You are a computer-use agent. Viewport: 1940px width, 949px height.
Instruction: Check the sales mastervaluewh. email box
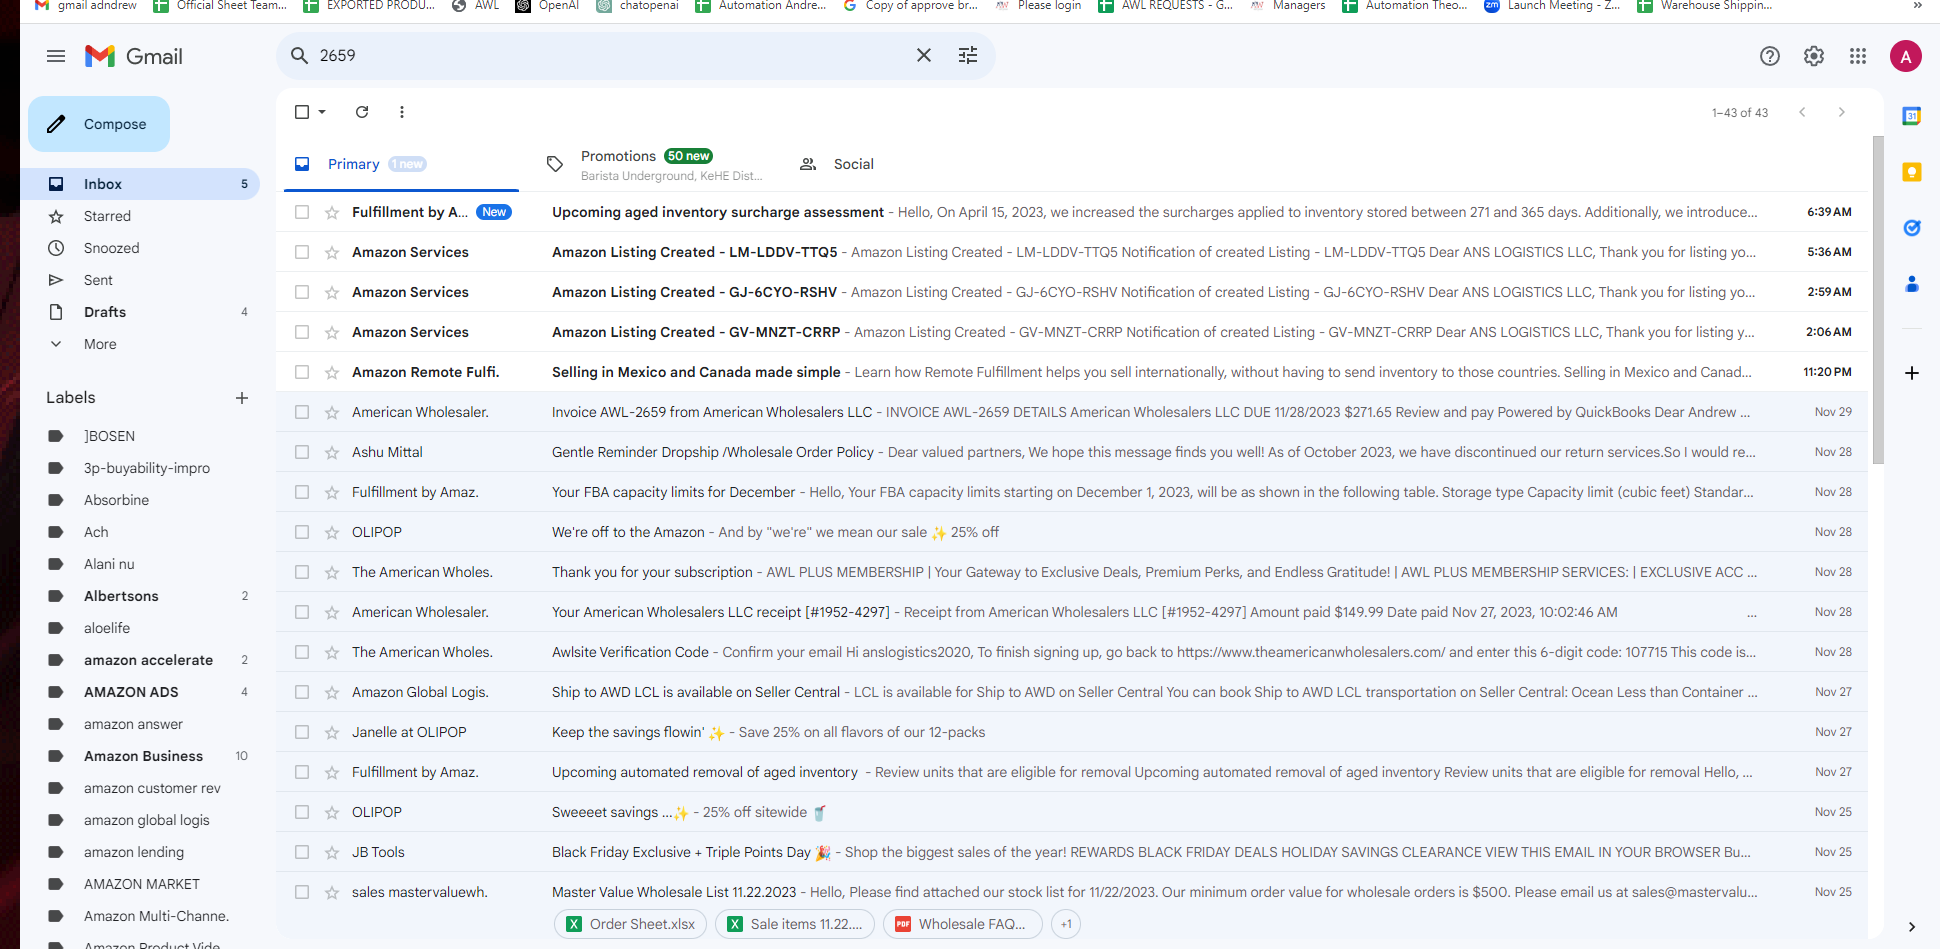coord(302,892)
